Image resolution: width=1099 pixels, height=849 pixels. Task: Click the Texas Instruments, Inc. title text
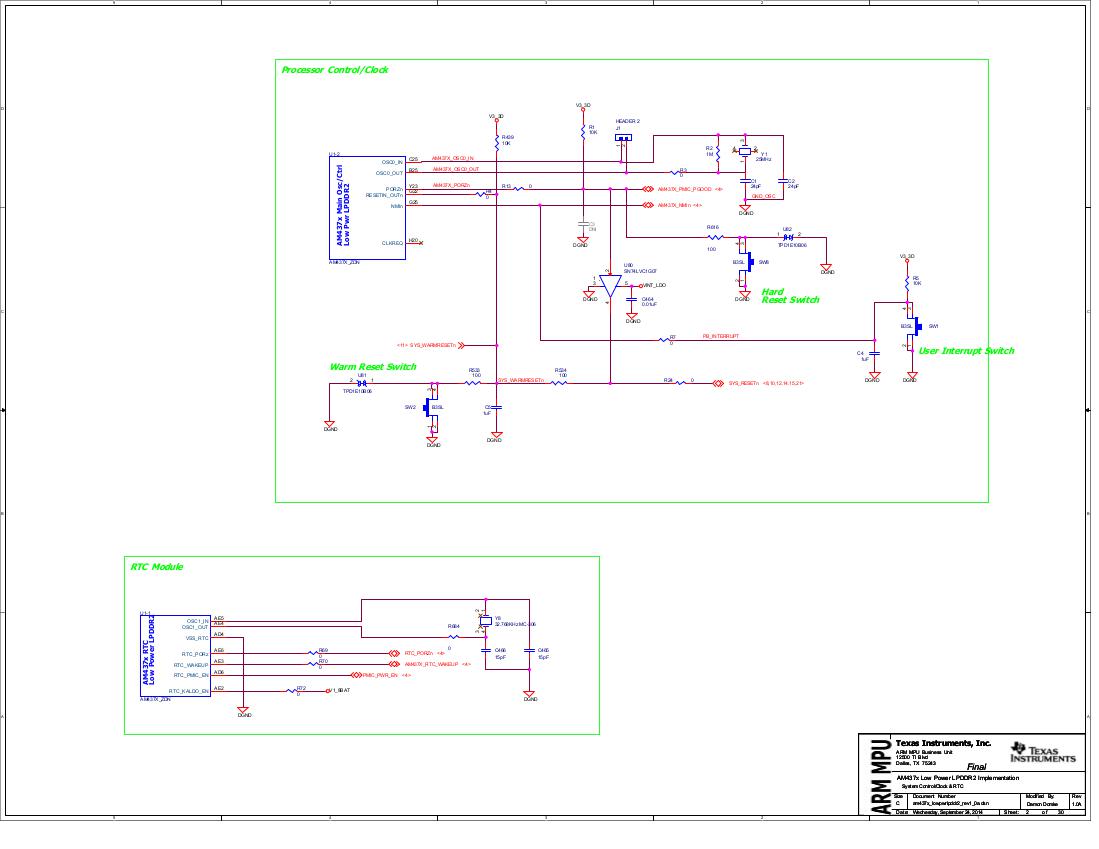[944, 741]
